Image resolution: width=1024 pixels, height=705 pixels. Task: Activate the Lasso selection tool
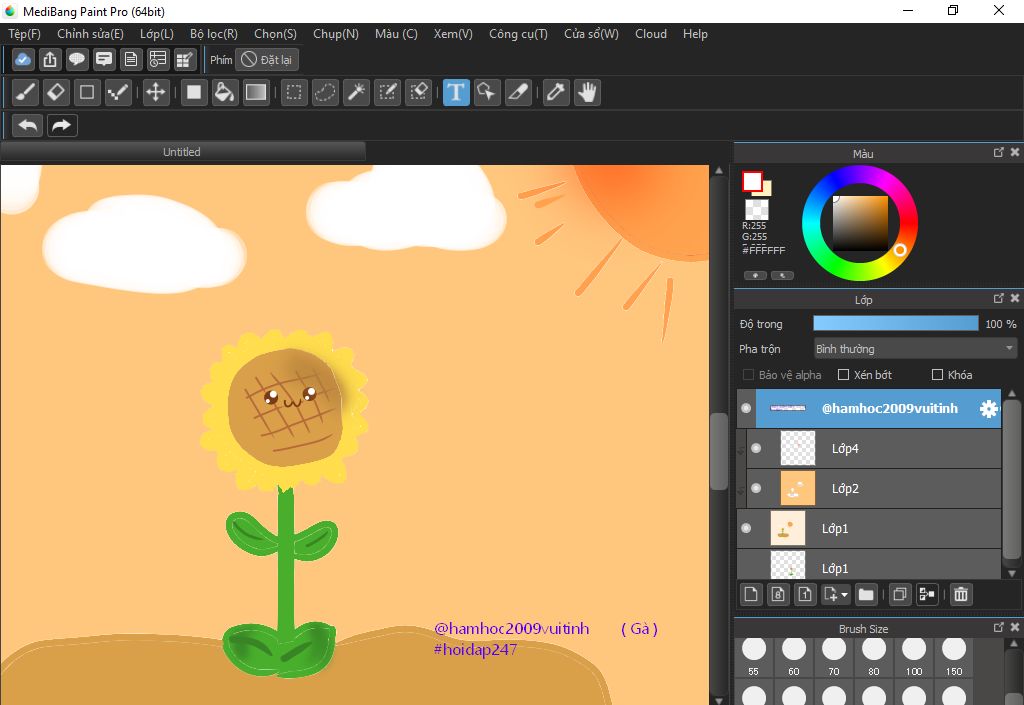coord(325,92)
